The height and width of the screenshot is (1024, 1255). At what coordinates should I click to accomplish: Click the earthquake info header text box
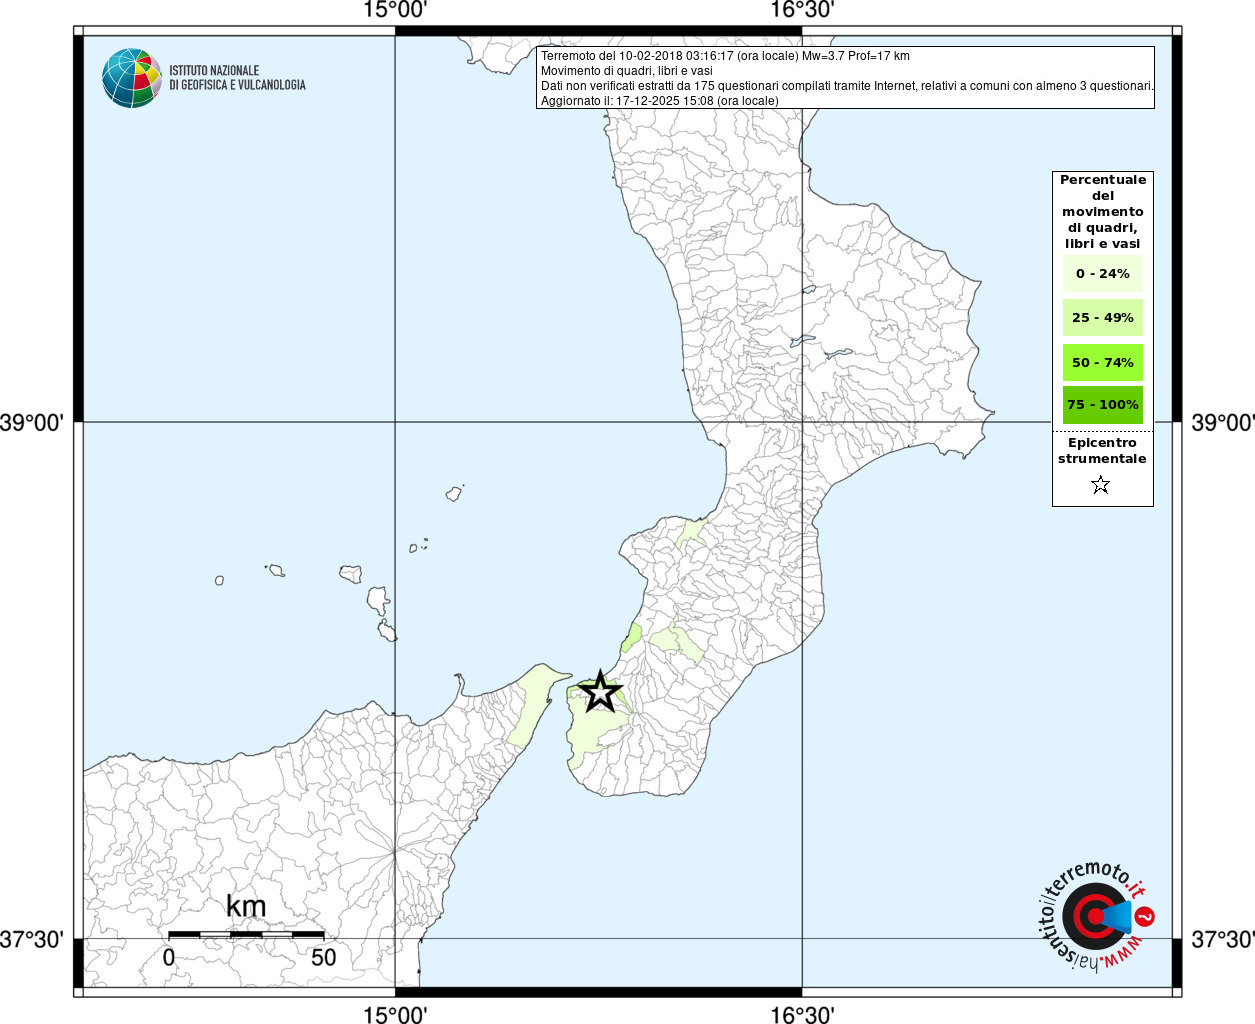(846, 78)
